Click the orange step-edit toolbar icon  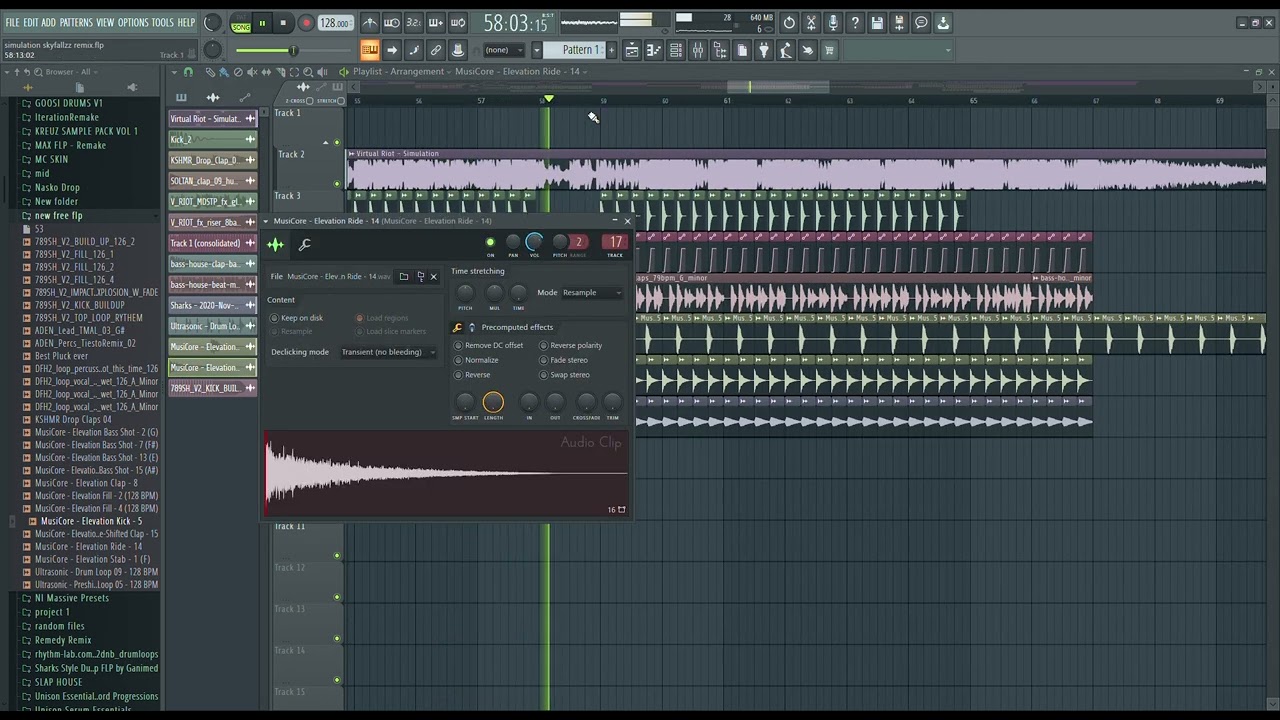[x=370, y=50]
